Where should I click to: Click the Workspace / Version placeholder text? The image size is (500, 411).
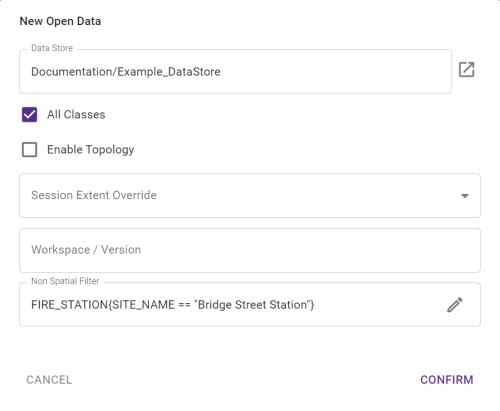coord(86,250)
